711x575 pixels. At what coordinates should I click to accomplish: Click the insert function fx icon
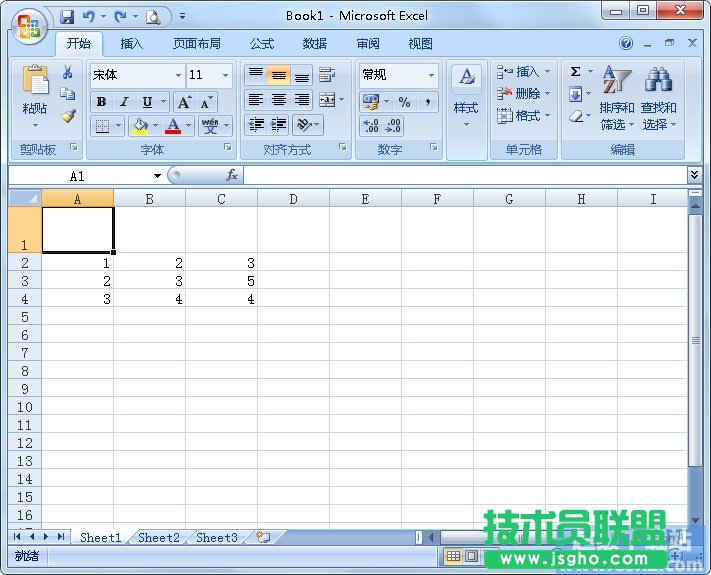pos(232,175)
